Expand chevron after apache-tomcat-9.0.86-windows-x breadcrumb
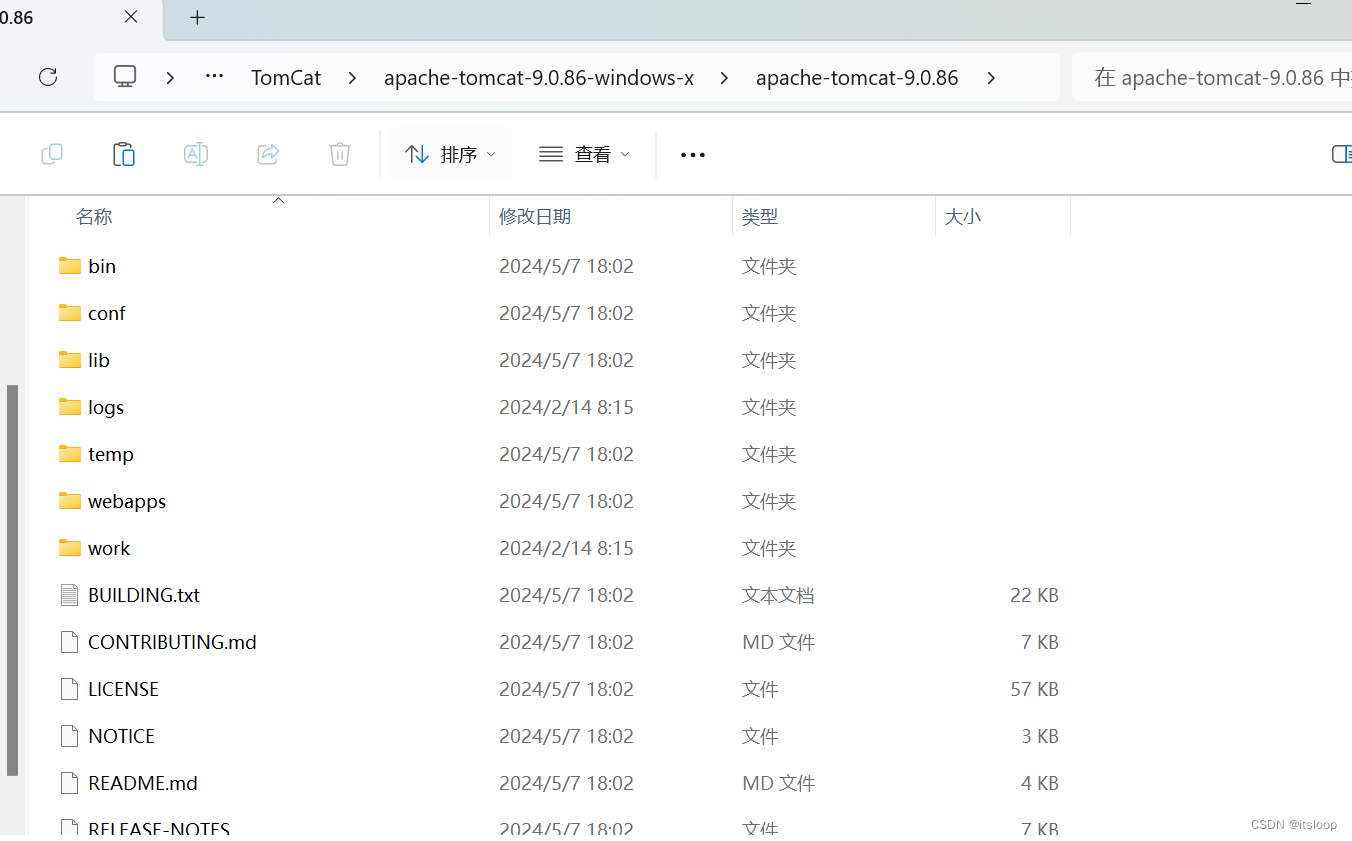This screenshot has width=1352, height=841. 724,77
